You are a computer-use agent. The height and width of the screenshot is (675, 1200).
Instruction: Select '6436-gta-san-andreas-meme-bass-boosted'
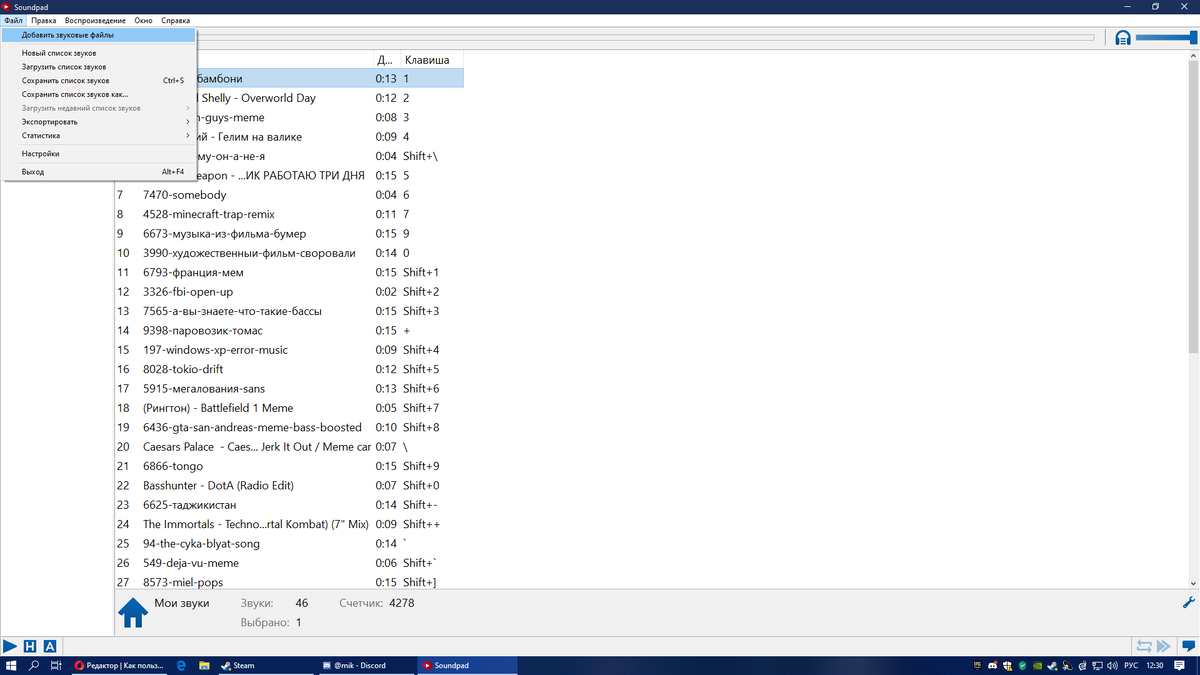click(289, 427)
